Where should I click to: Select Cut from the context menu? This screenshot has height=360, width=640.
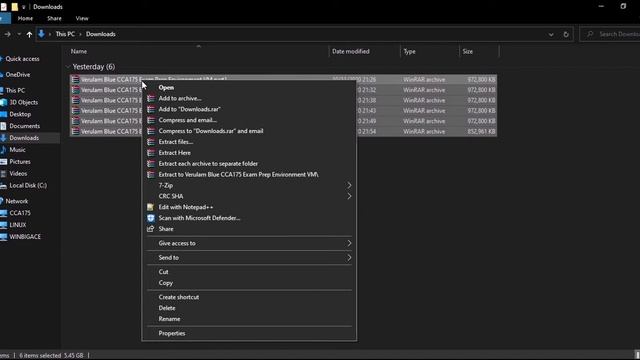point(163,272)
